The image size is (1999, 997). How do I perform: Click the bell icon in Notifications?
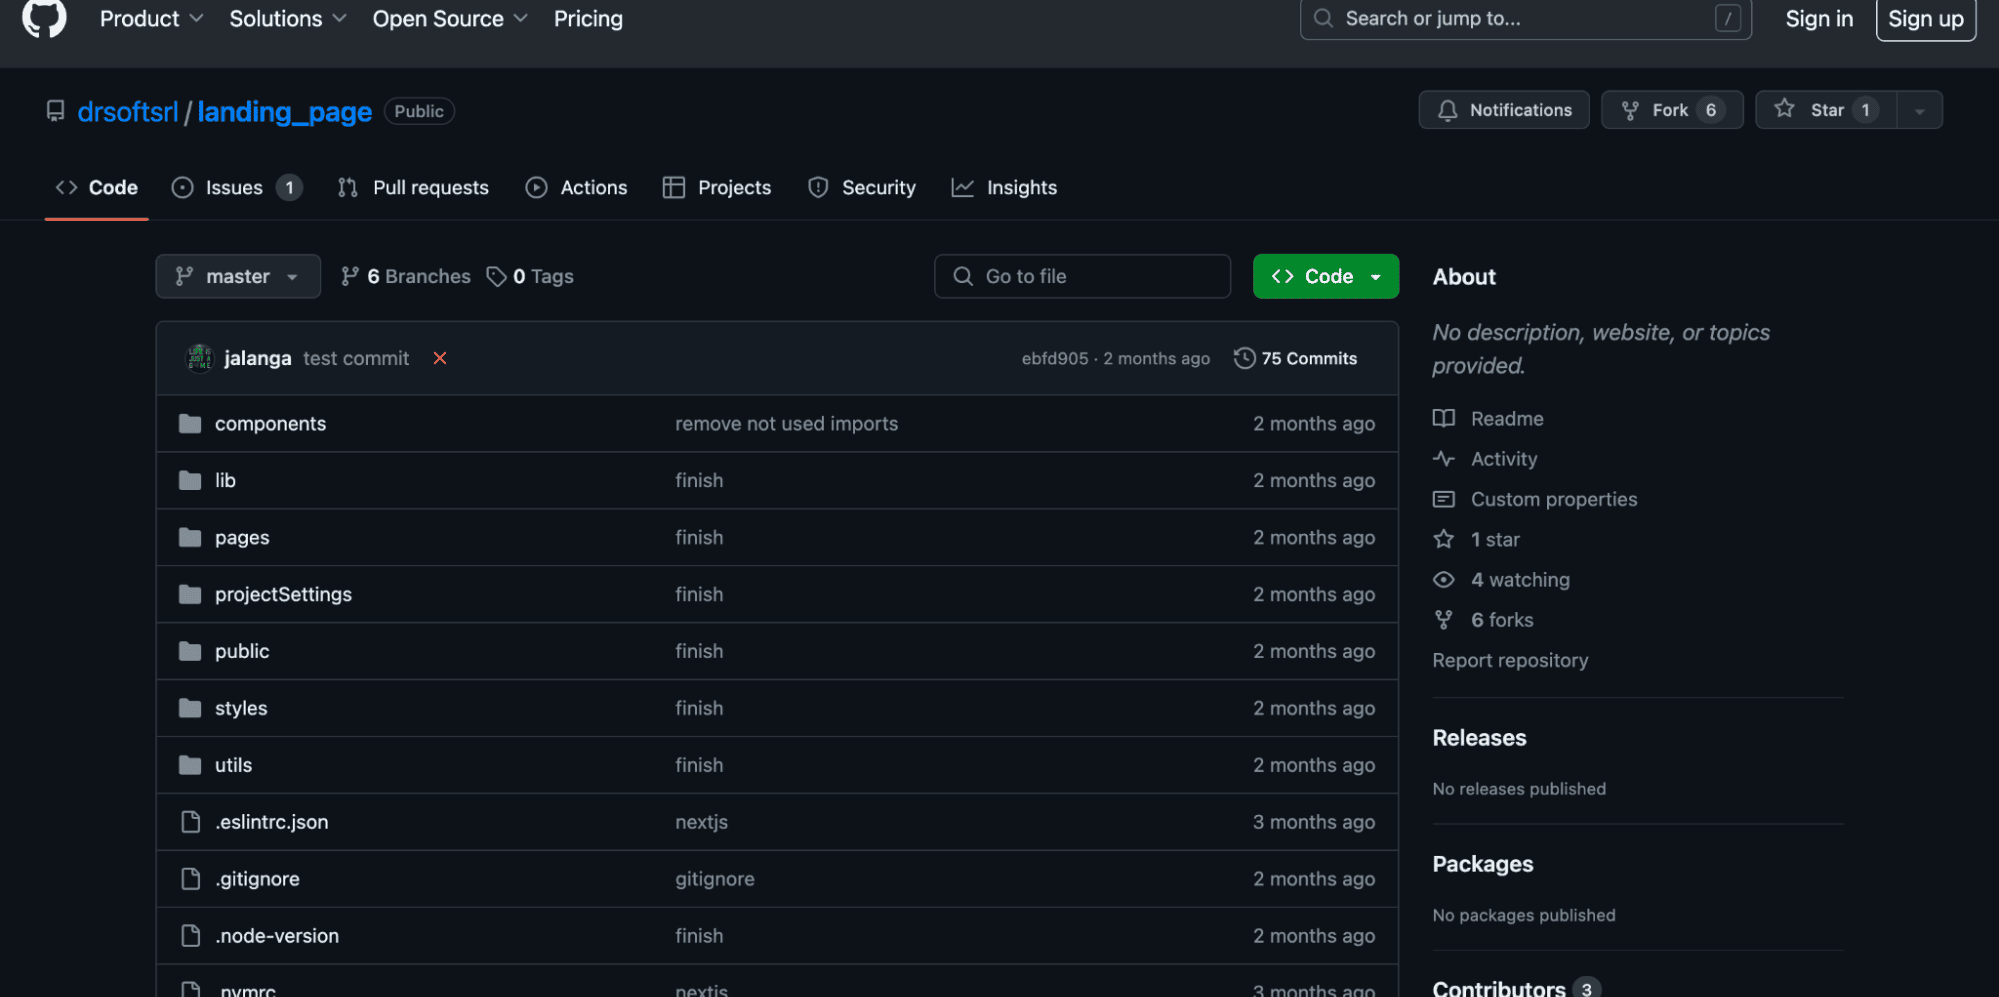point(1447,110)
